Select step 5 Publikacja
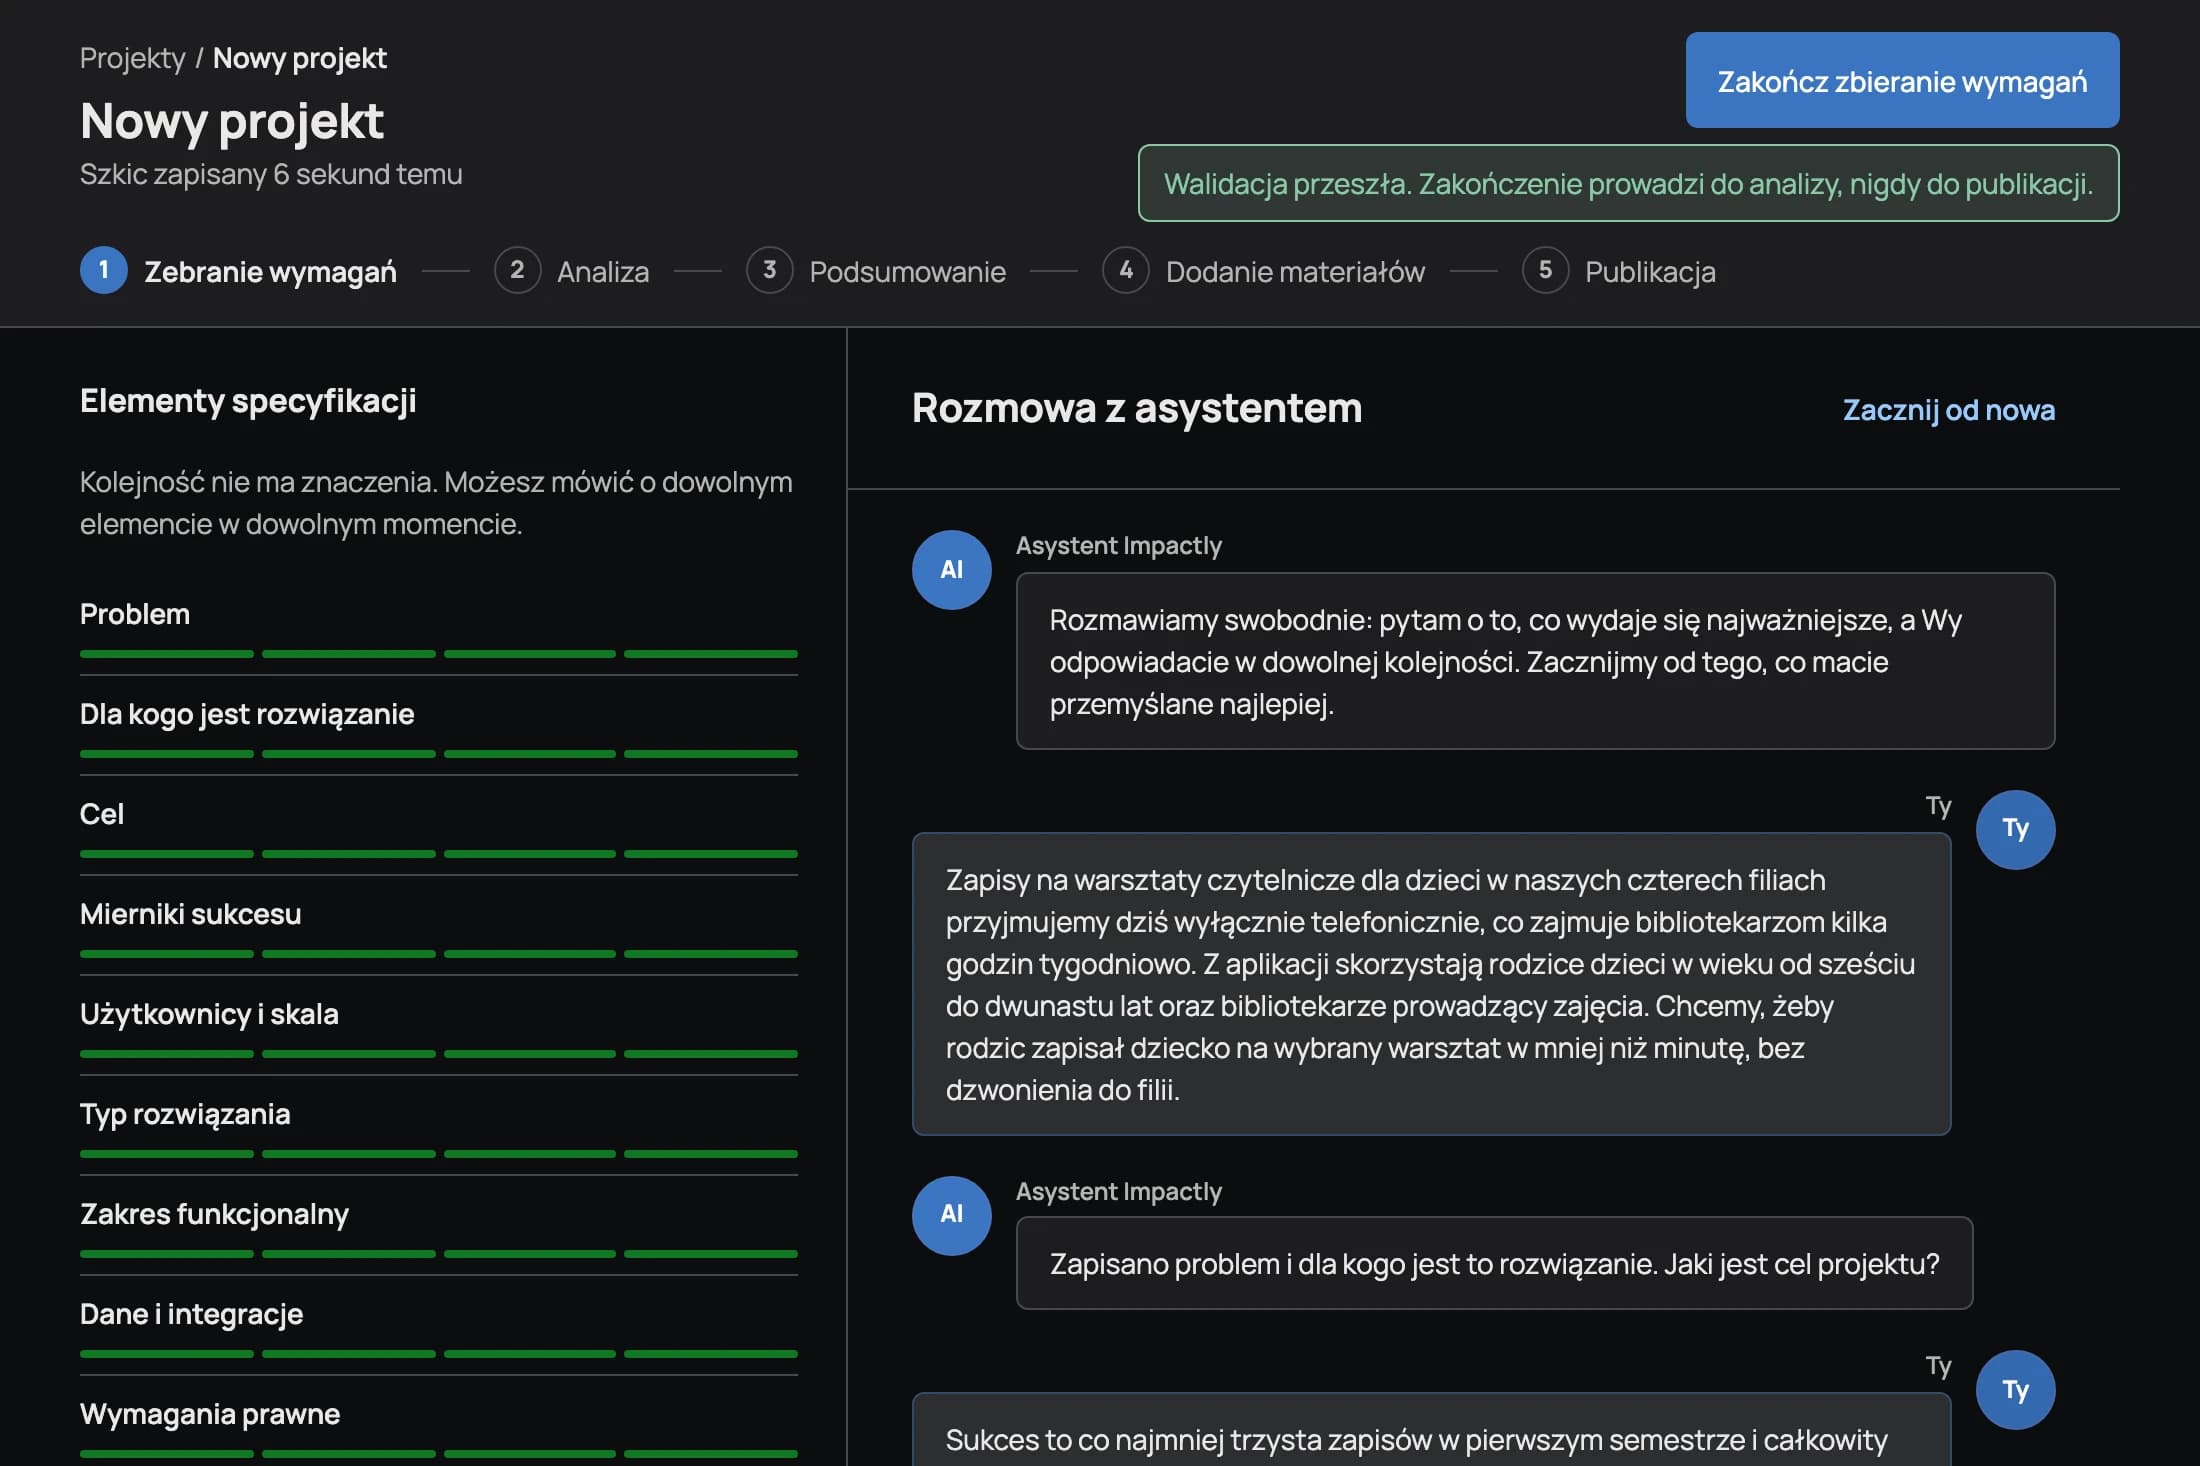This screenshot has width=2200, height=1466. pyautogui.click(x=1619, y=271)
